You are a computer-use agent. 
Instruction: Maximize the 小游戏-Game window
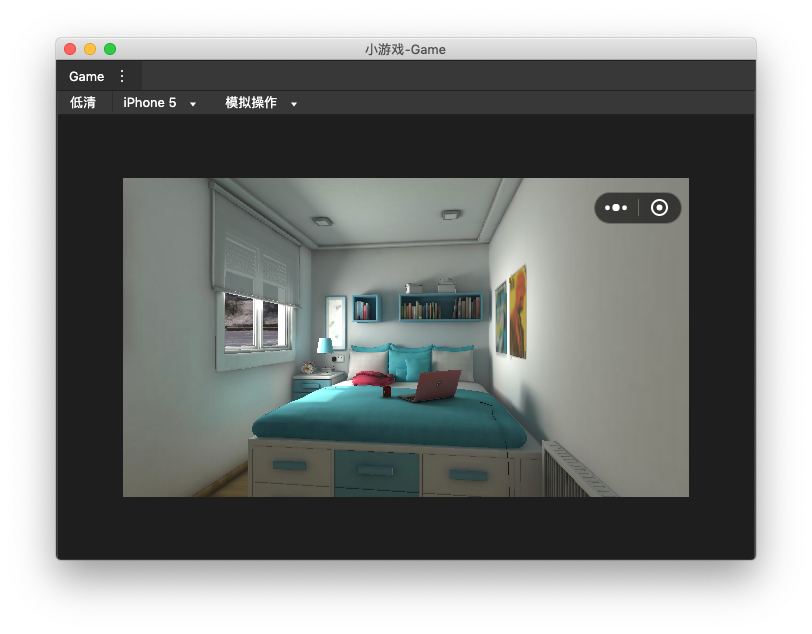coord(110,49)
